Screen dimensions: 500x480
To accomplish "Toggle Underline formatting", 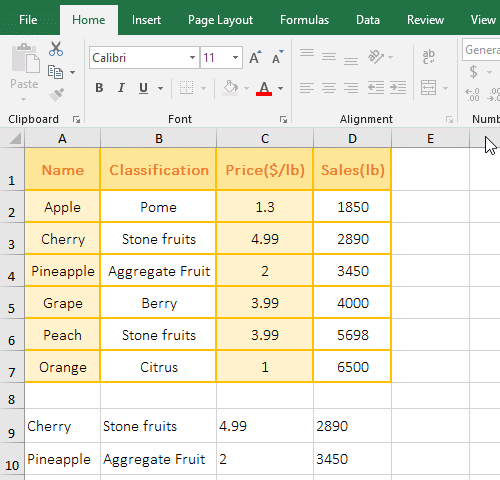I will (x=144, y=88).
